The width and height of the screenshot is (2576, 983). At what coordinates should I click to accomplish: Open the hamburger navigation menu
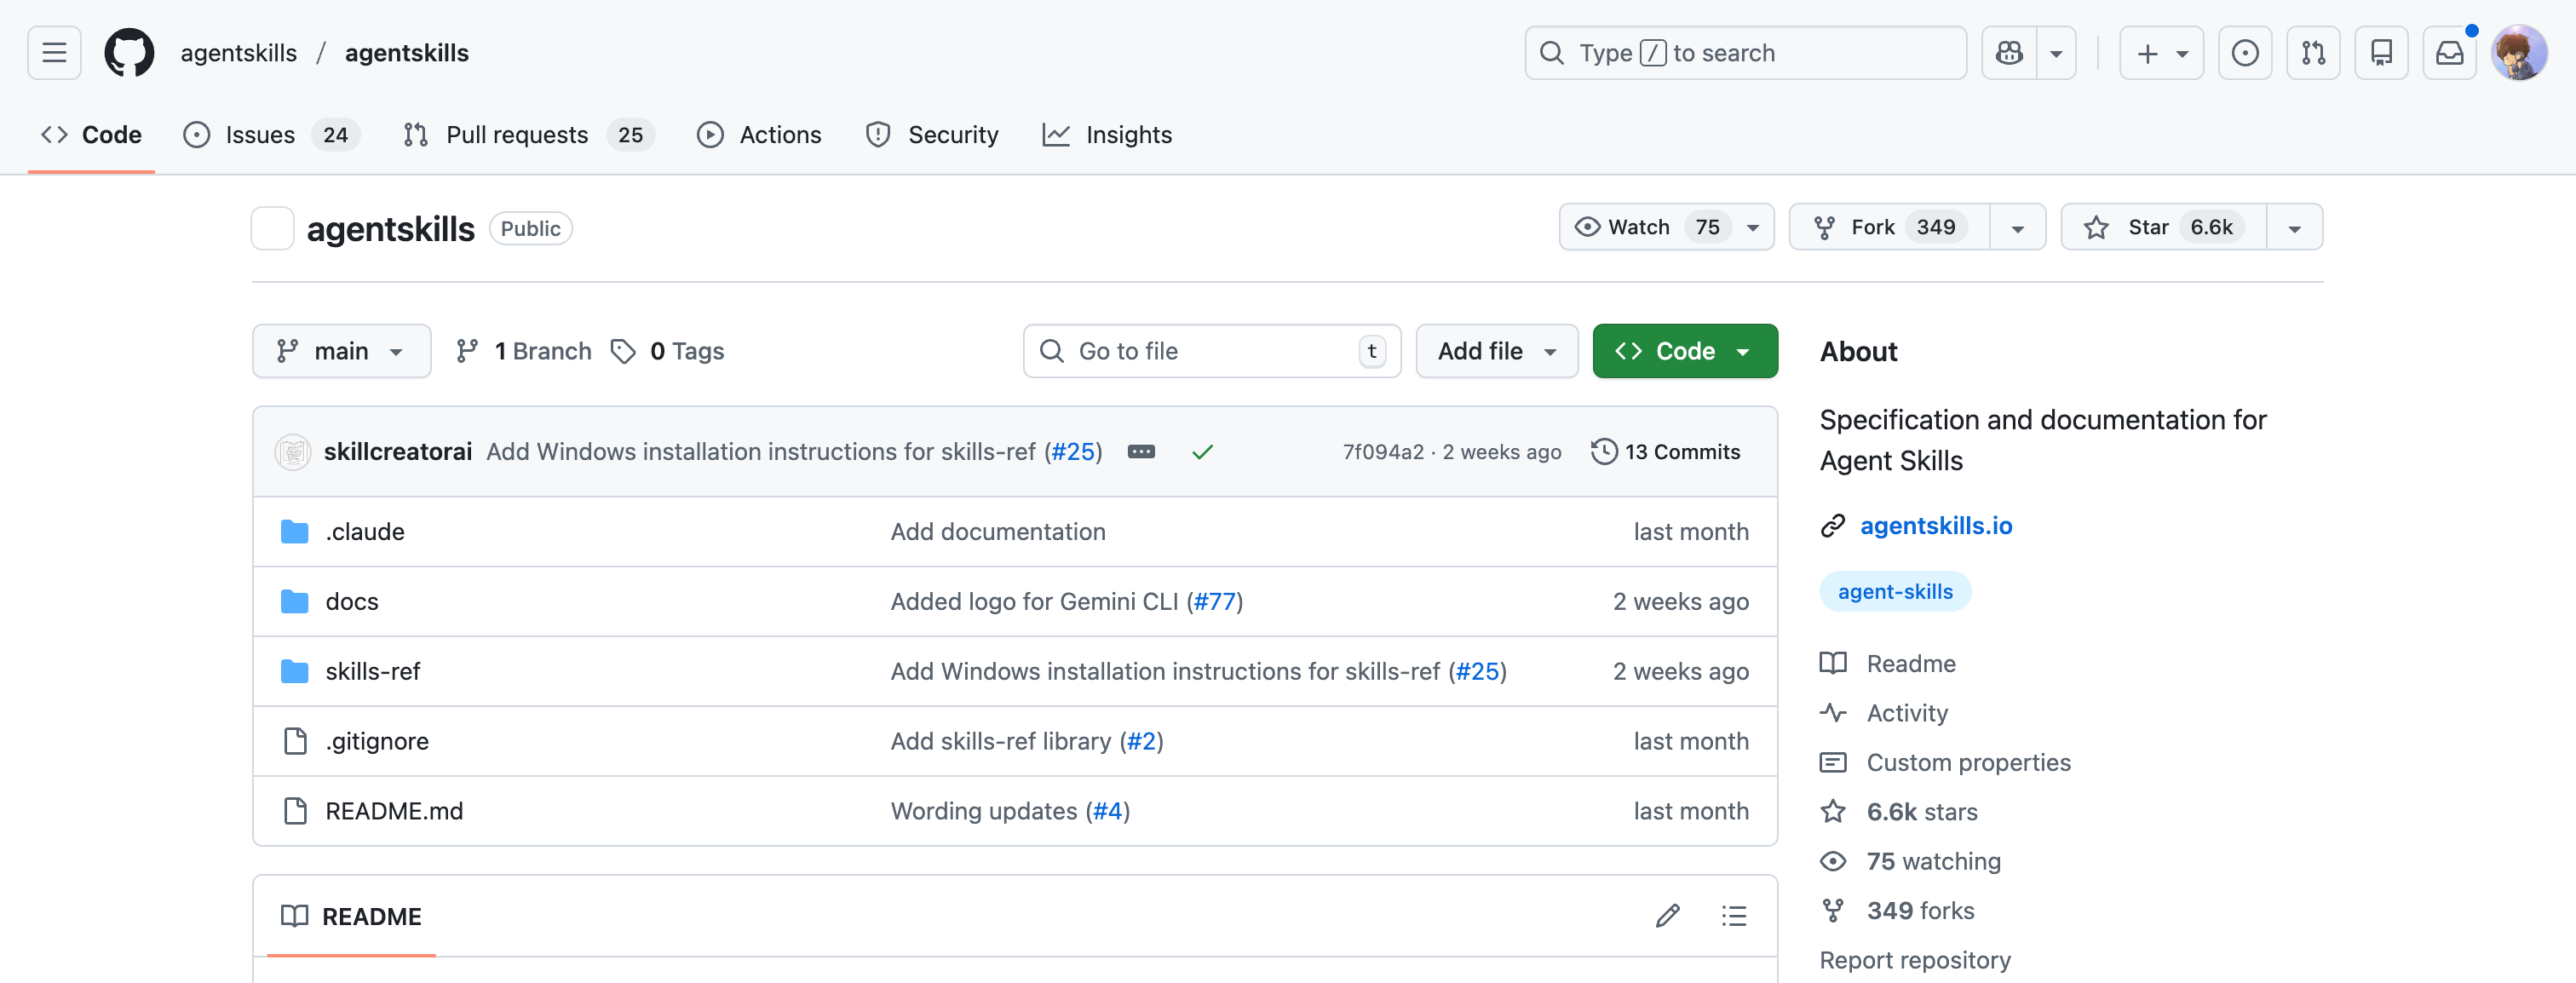click(x=54, y=53)
